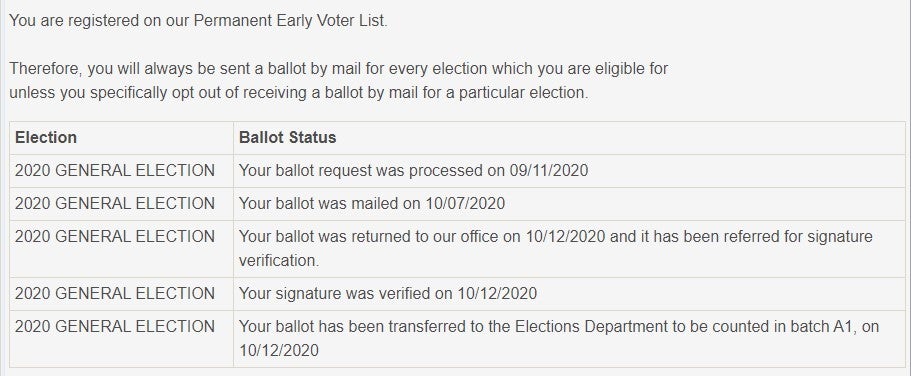Select the ballot mailed on 10/07/2020 status
Viewport: 911px width, 376px height.
coord(372,203)
